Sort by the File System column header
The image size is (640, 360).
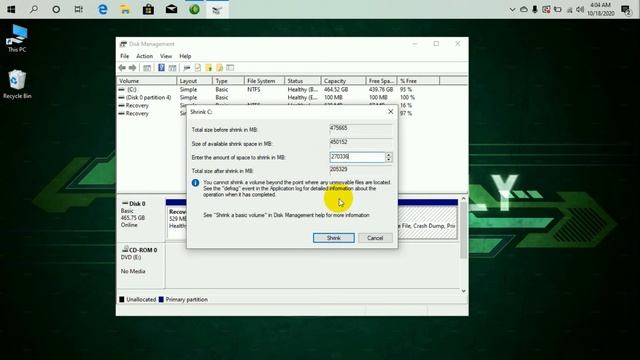264,81
